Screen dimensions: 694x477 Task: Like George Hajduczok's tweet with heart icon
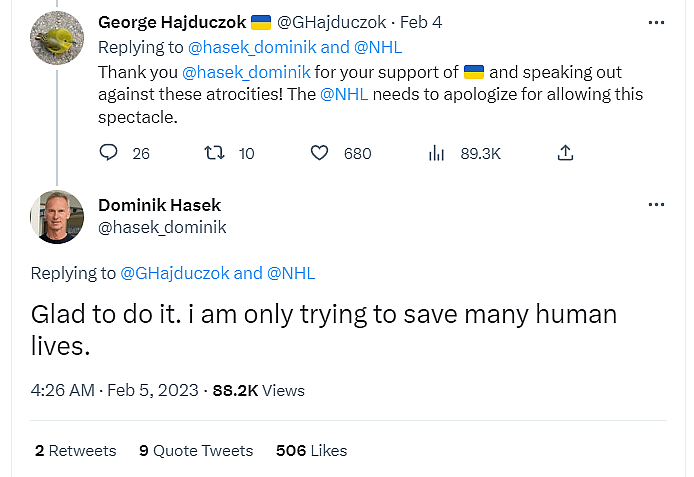pyautogui.click(x=320, y=153)
